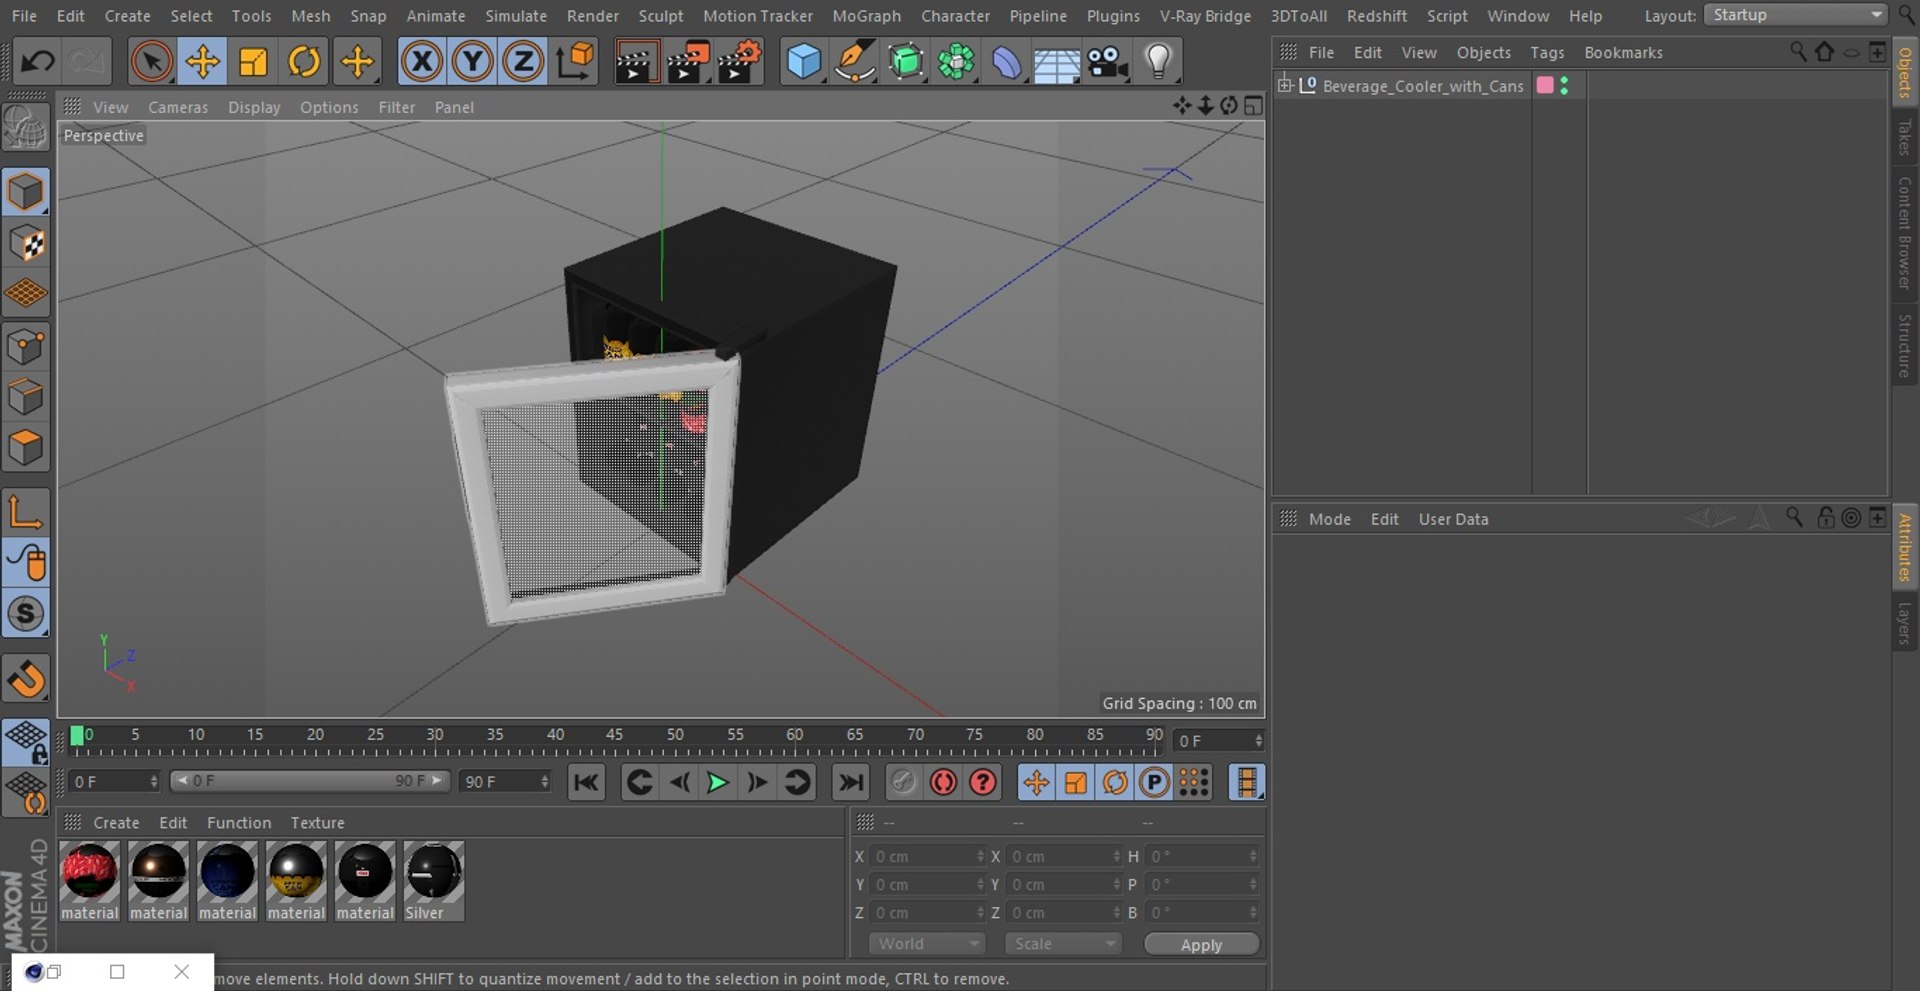This screenshot has height=991, width=1920.
Task: Activate the Scale tool in top toolbar
Action: [x=253, y=62]
